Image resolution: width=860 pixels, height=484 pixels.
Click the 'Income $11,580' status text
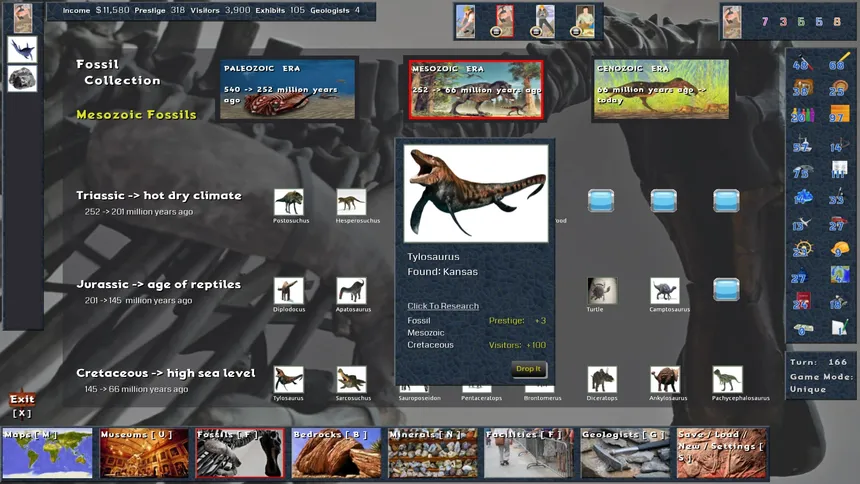point(96,10)
